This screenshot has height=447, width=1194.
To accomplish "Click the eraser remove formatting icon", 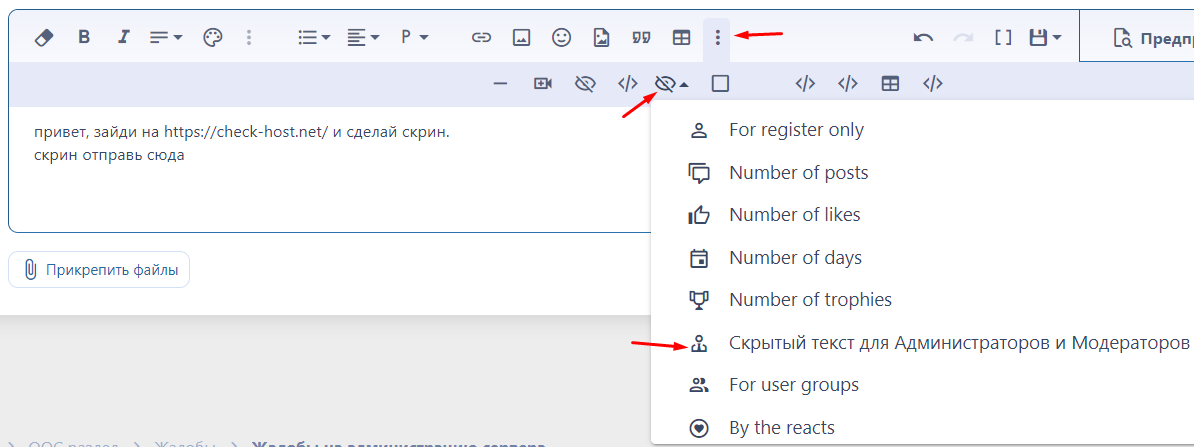I will click(43, 38).
